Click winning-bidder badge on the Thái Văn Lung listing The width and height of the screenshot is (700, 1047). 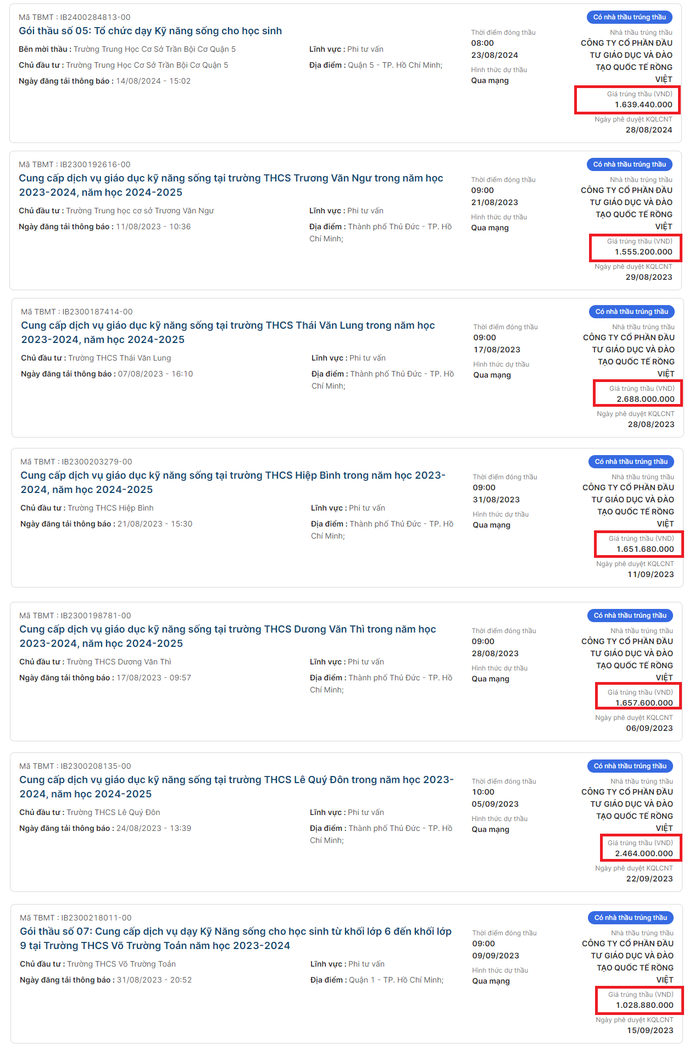(631, 311)
